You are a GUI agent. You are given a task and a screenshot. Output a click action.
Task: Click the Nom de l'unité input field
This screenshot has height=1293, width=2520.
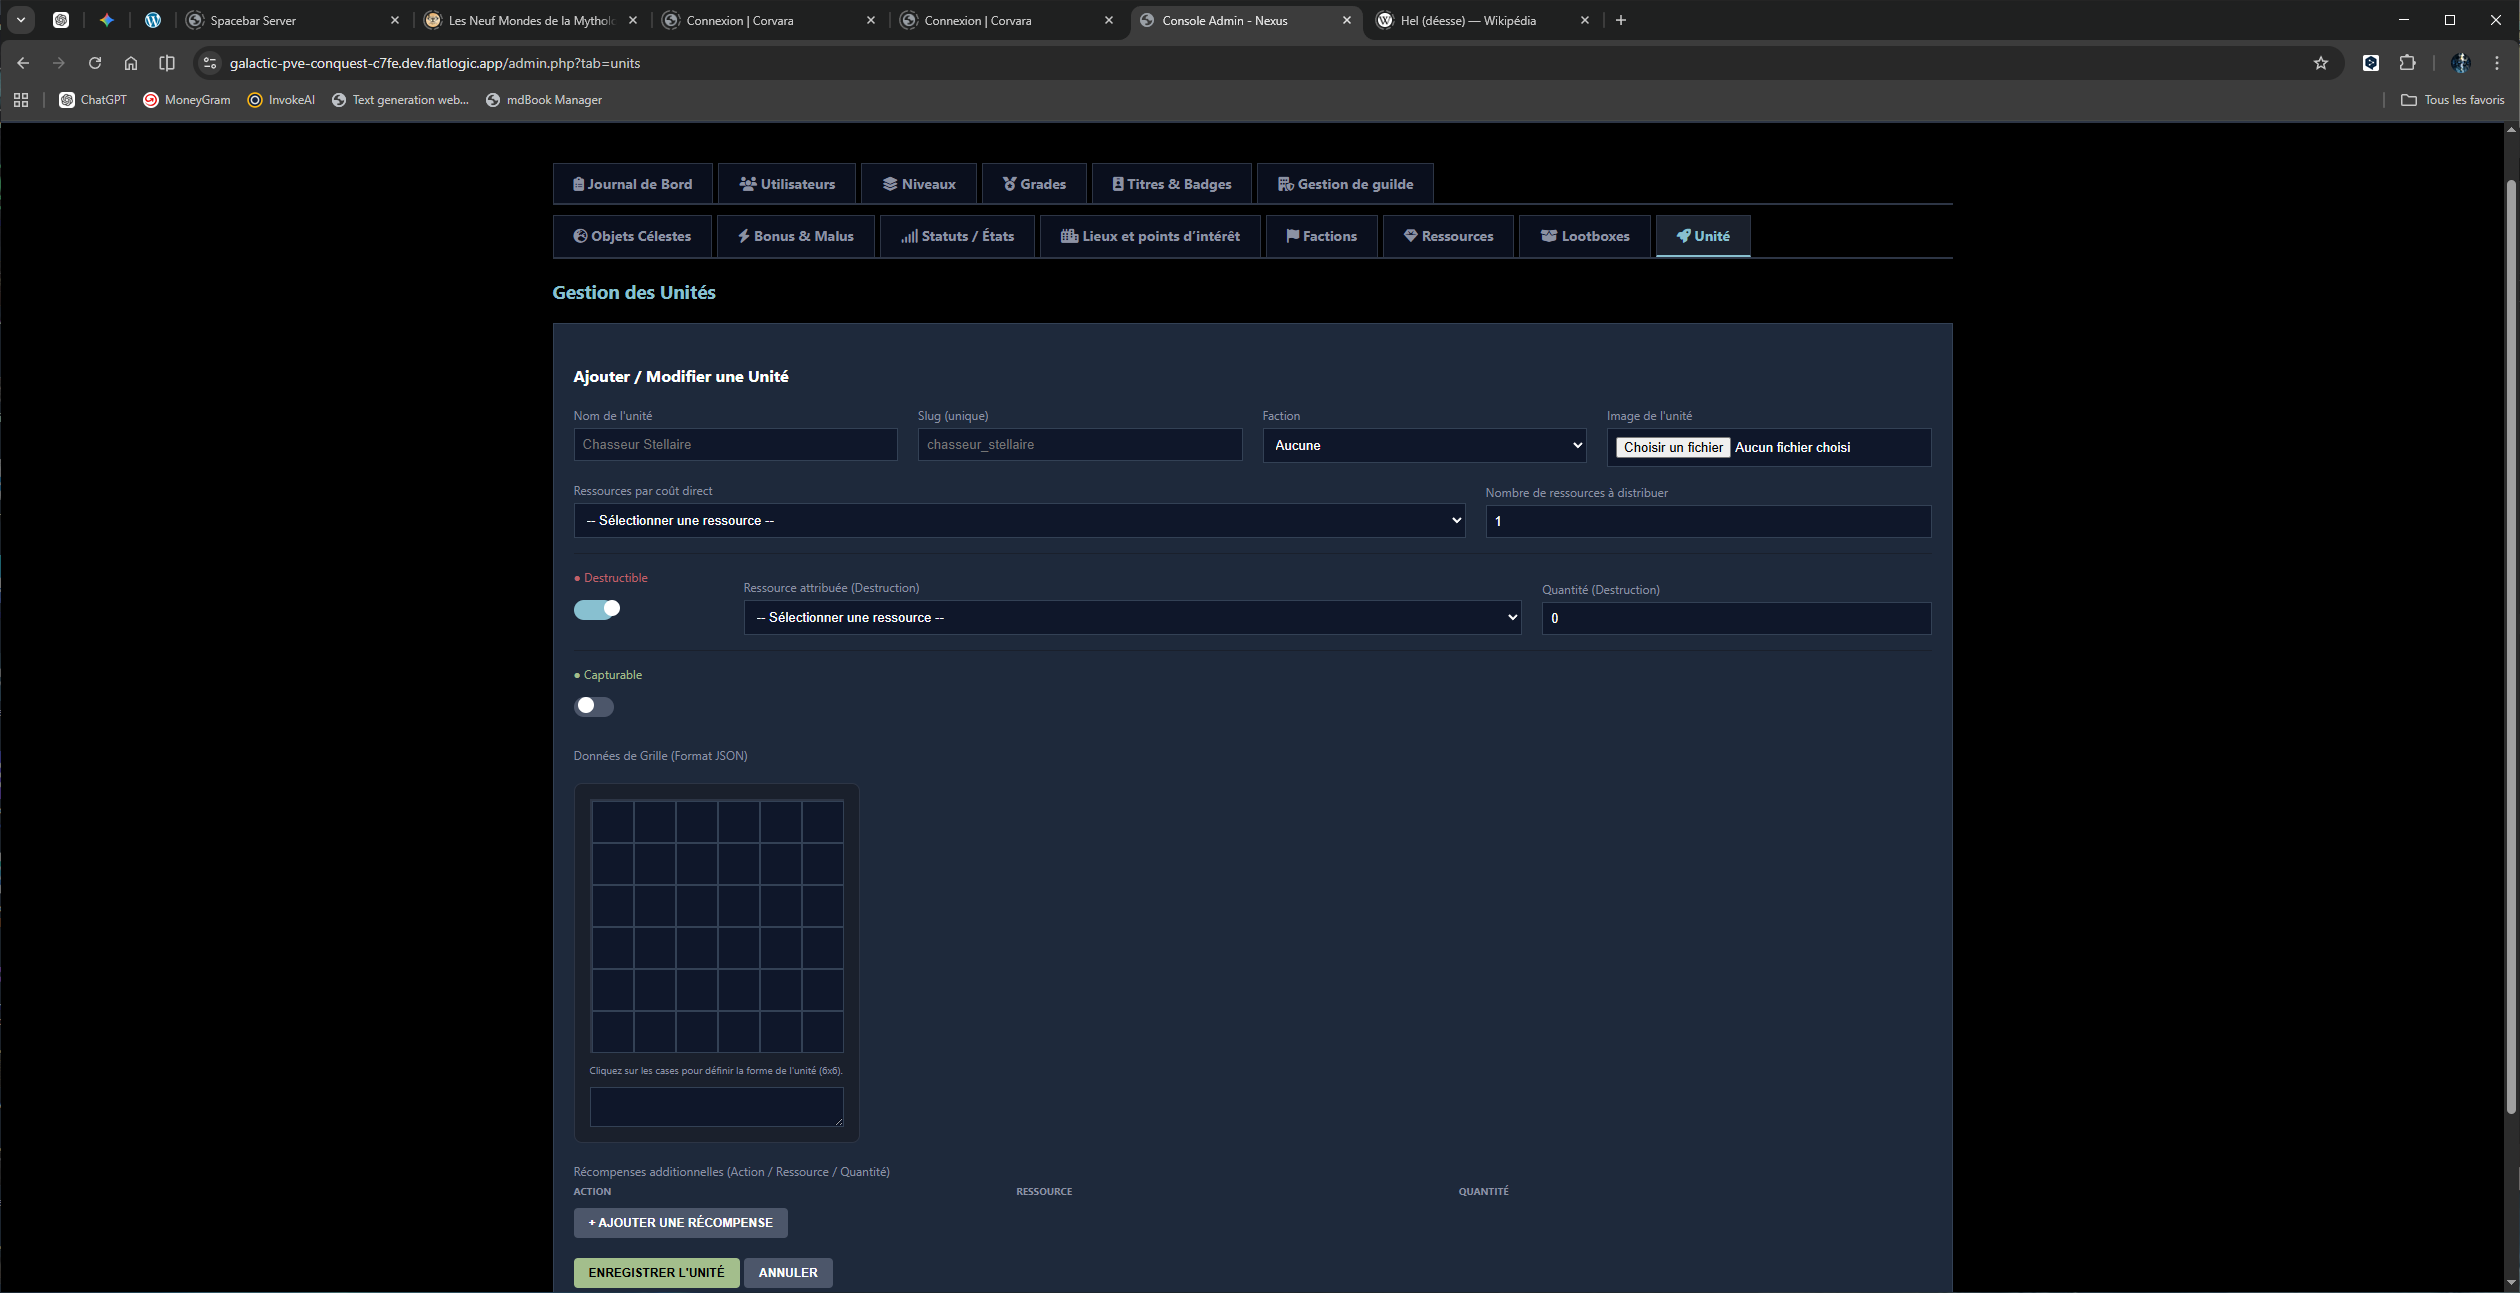[x=735, y=444]
